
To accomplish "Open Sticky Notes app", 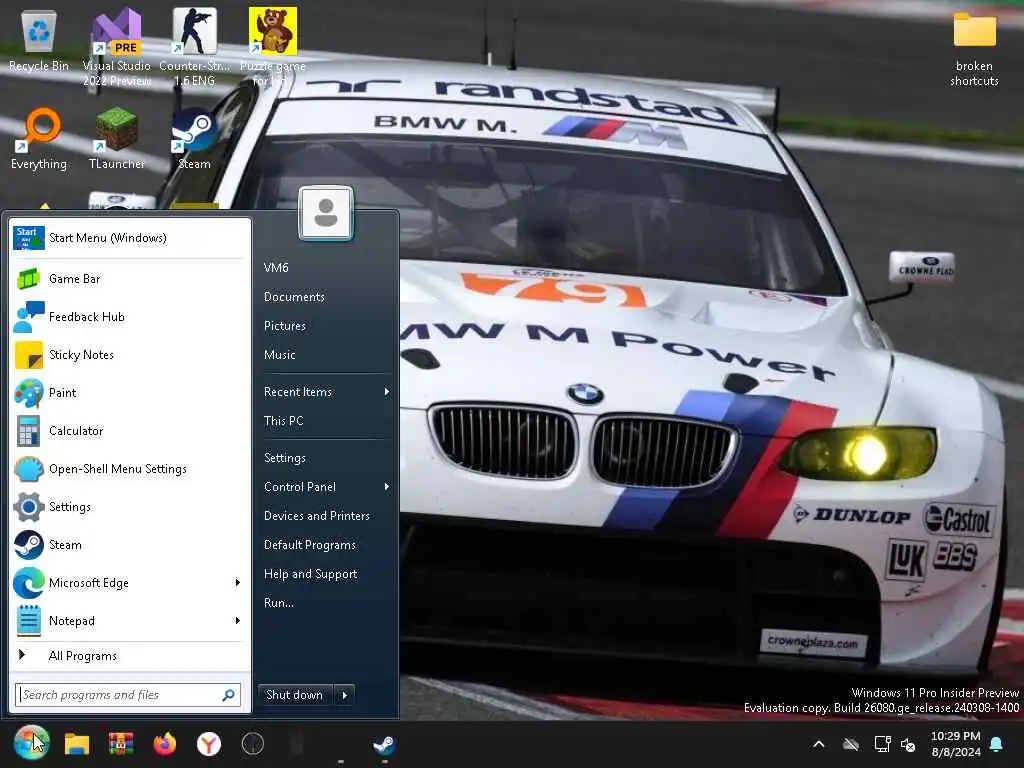I will [129, 355].
